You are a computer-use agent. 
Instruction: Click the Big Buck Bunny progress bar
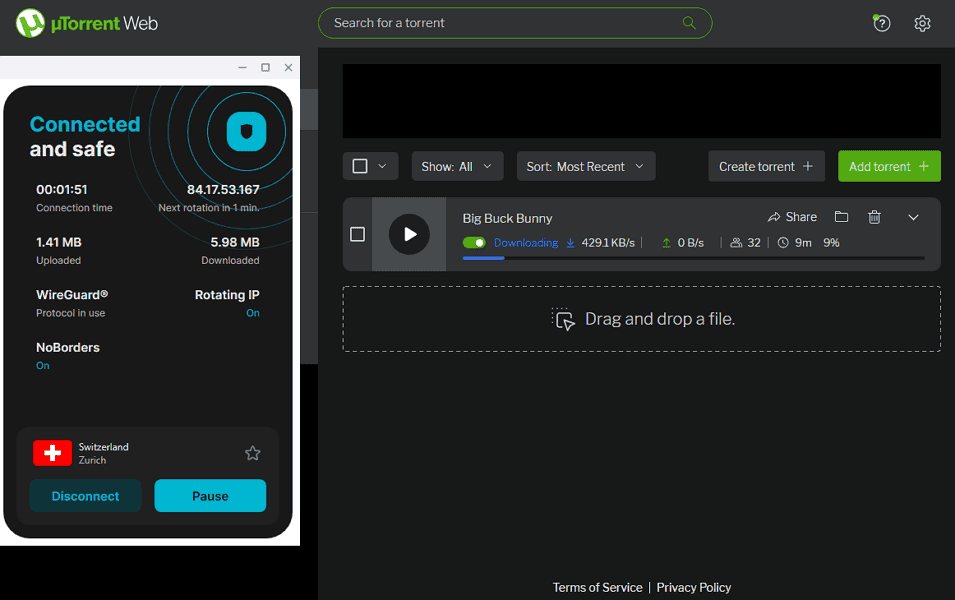click(x=693, y=258)
